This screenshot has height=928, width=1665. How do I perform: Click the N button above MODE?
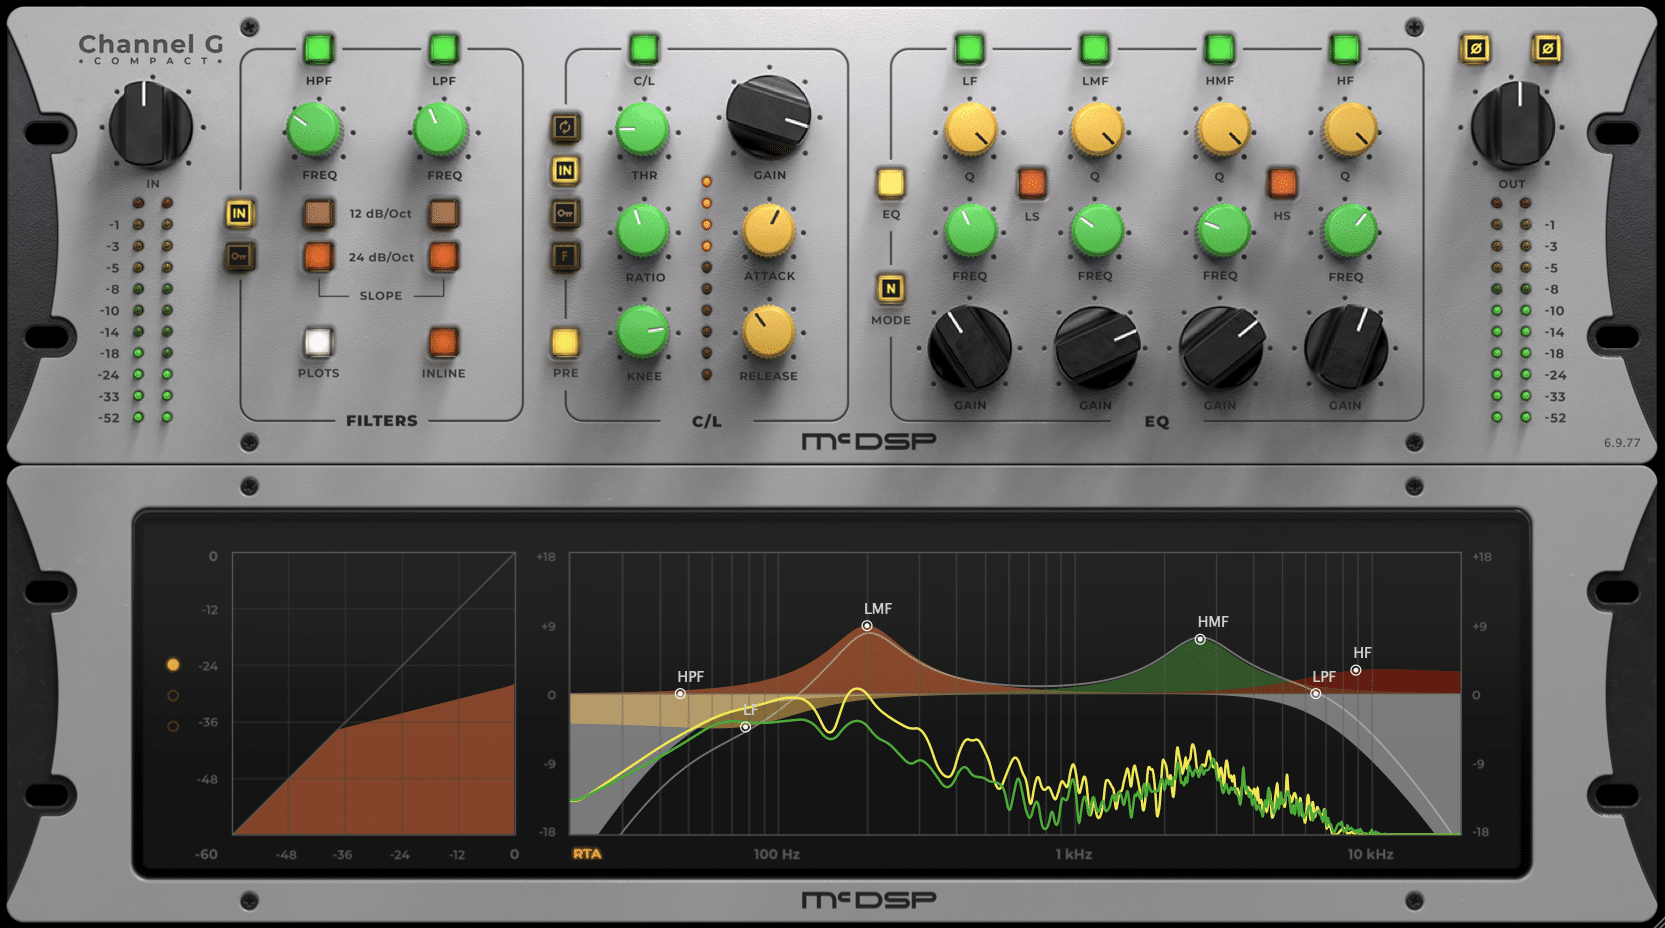click(x=890, y=289)
